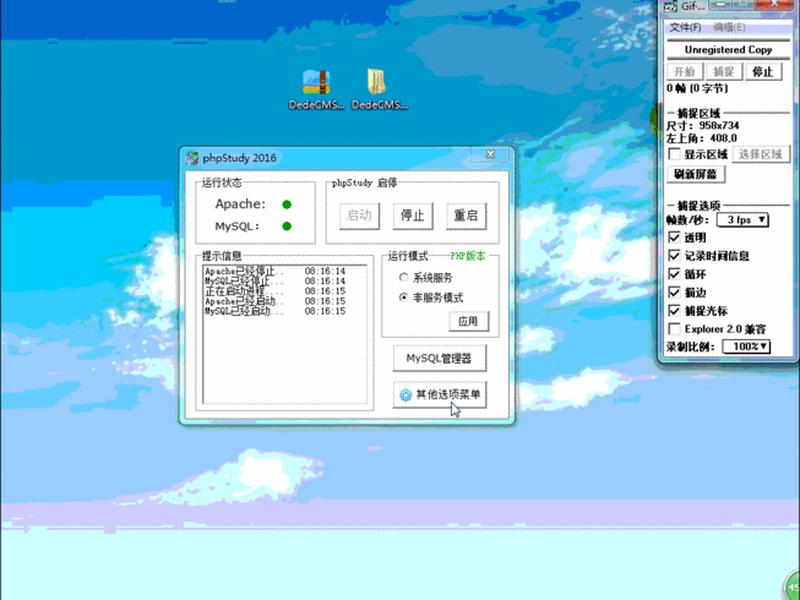
Task: Click the '尺寸: 958x734' capture size text
Action: coord(703,126)
